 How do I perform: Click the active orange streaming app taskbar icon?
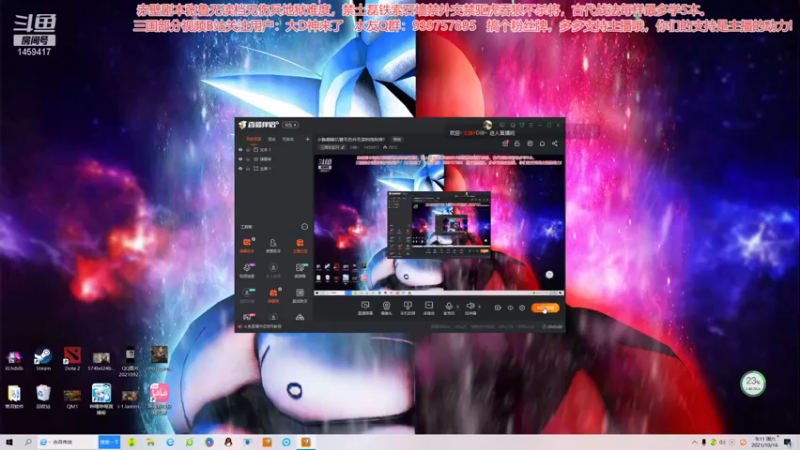pyautogui.click(x=306, y=442)
